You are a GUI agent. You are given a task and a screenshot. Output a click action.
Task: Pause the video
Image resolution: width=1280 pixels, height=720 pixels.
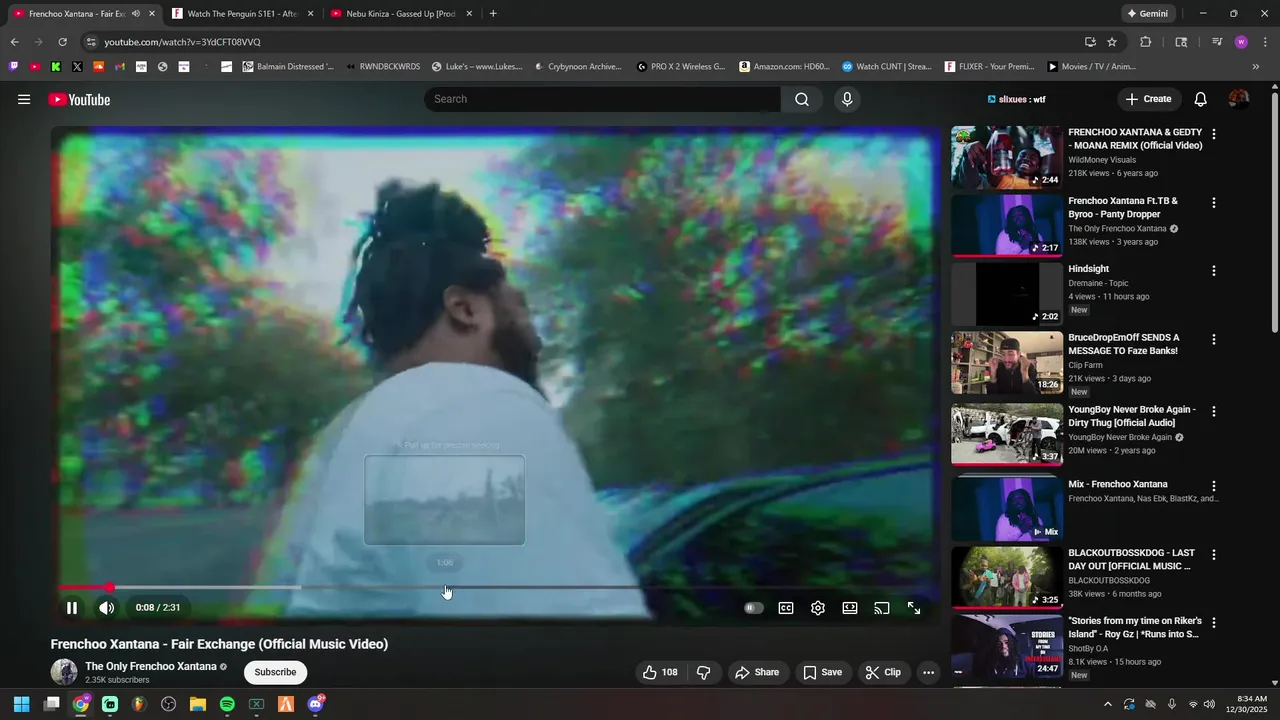[x=72, y=608]
